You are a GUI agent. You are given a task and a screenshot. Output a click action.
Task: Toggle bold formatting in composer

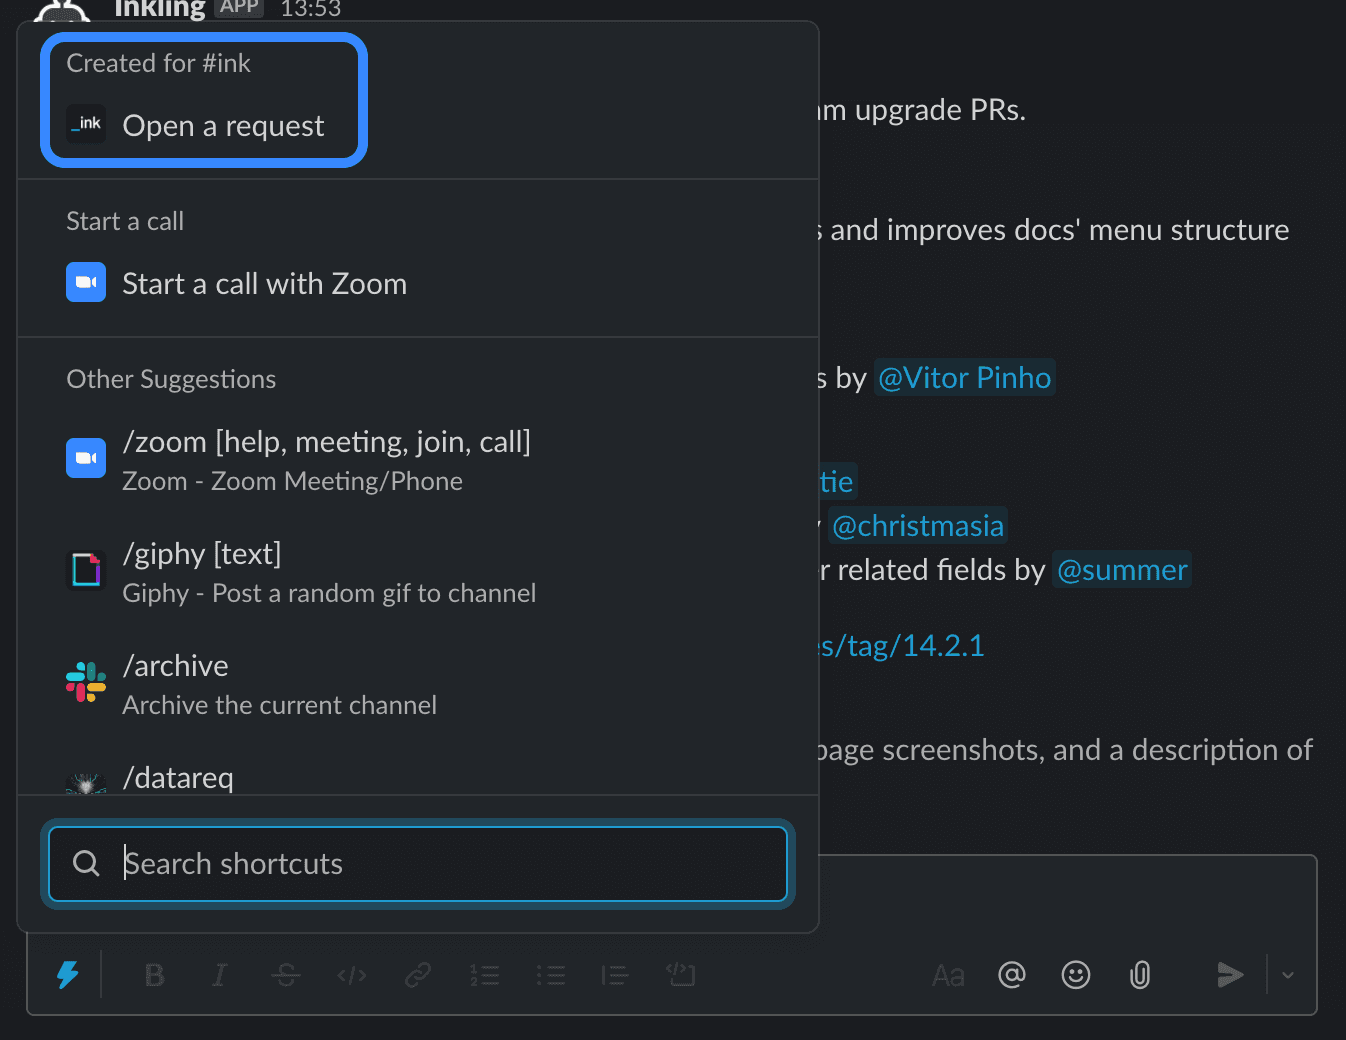pos(154,975)
